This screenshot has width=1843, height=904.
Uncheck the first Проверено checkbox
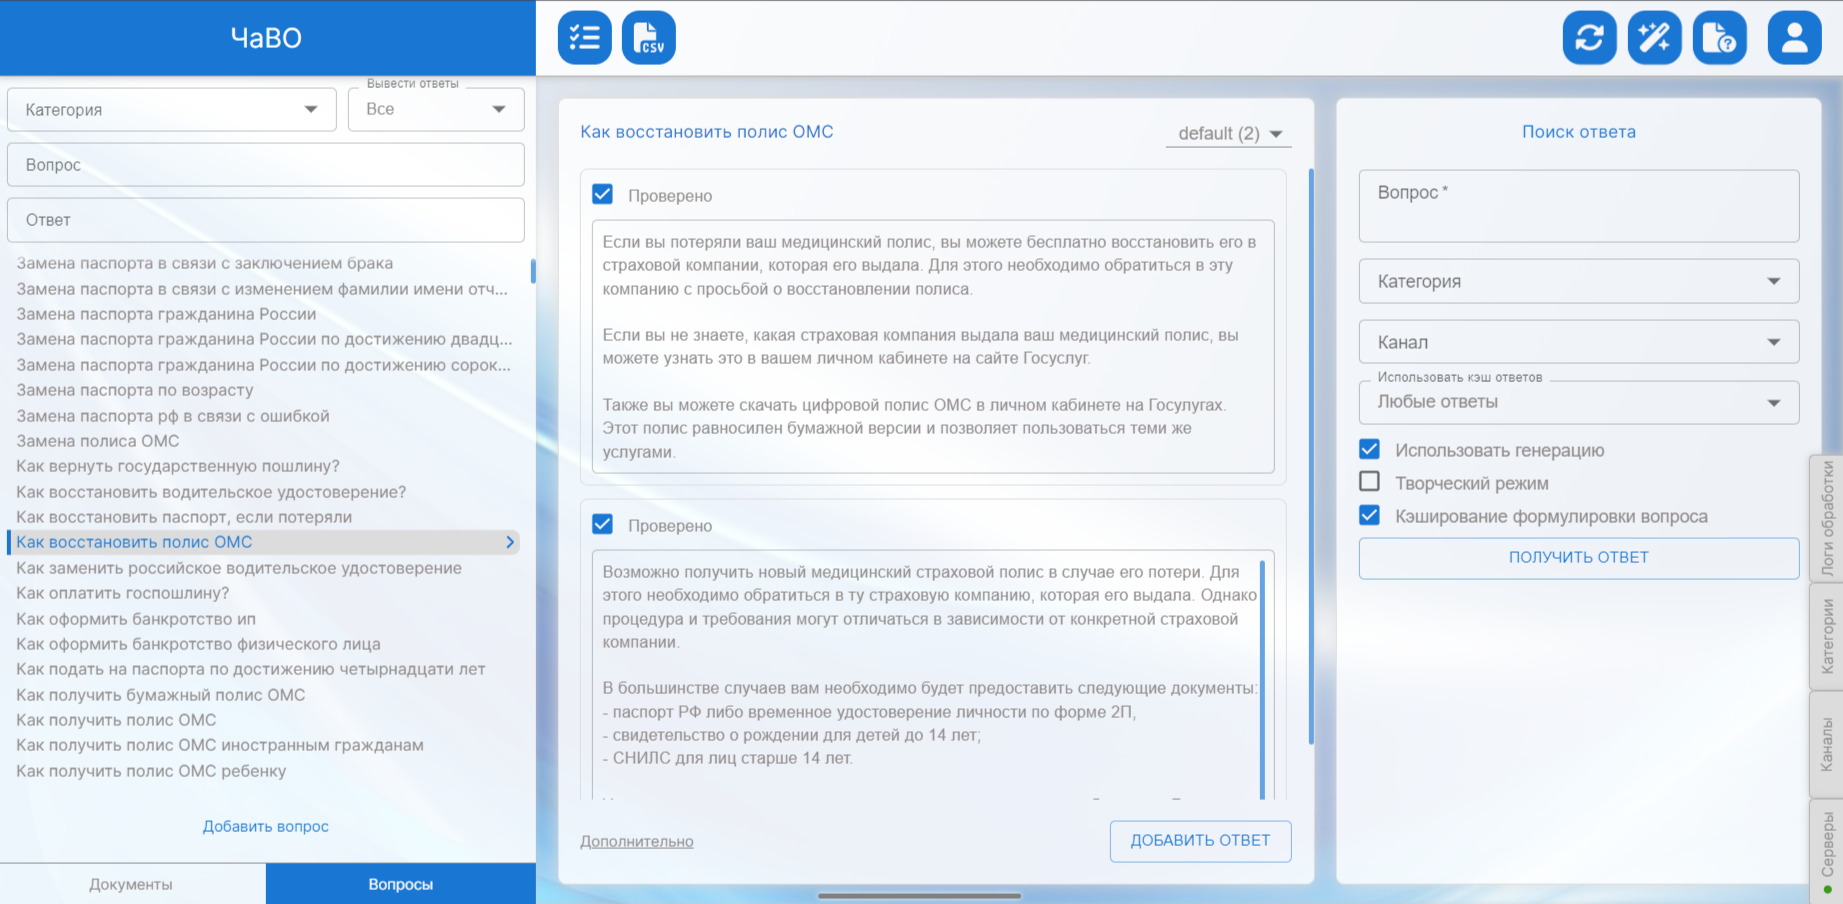pos(603,195)
